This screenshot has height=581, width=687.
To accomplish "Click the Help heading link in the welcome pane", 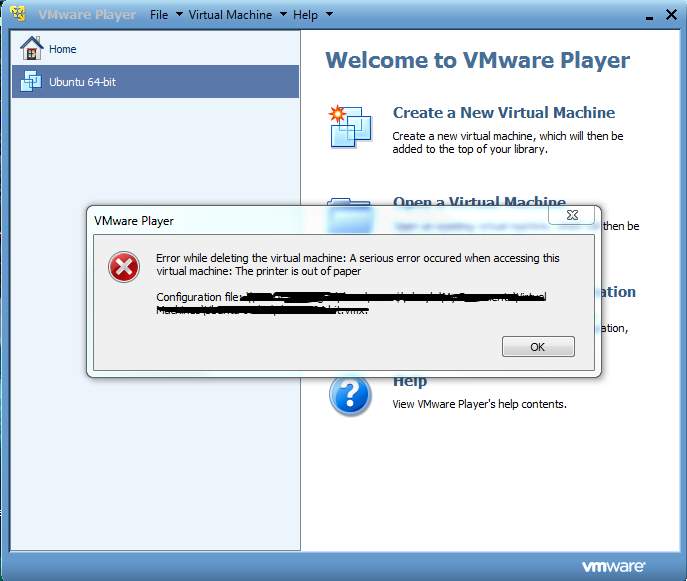I will click(410, 381).
